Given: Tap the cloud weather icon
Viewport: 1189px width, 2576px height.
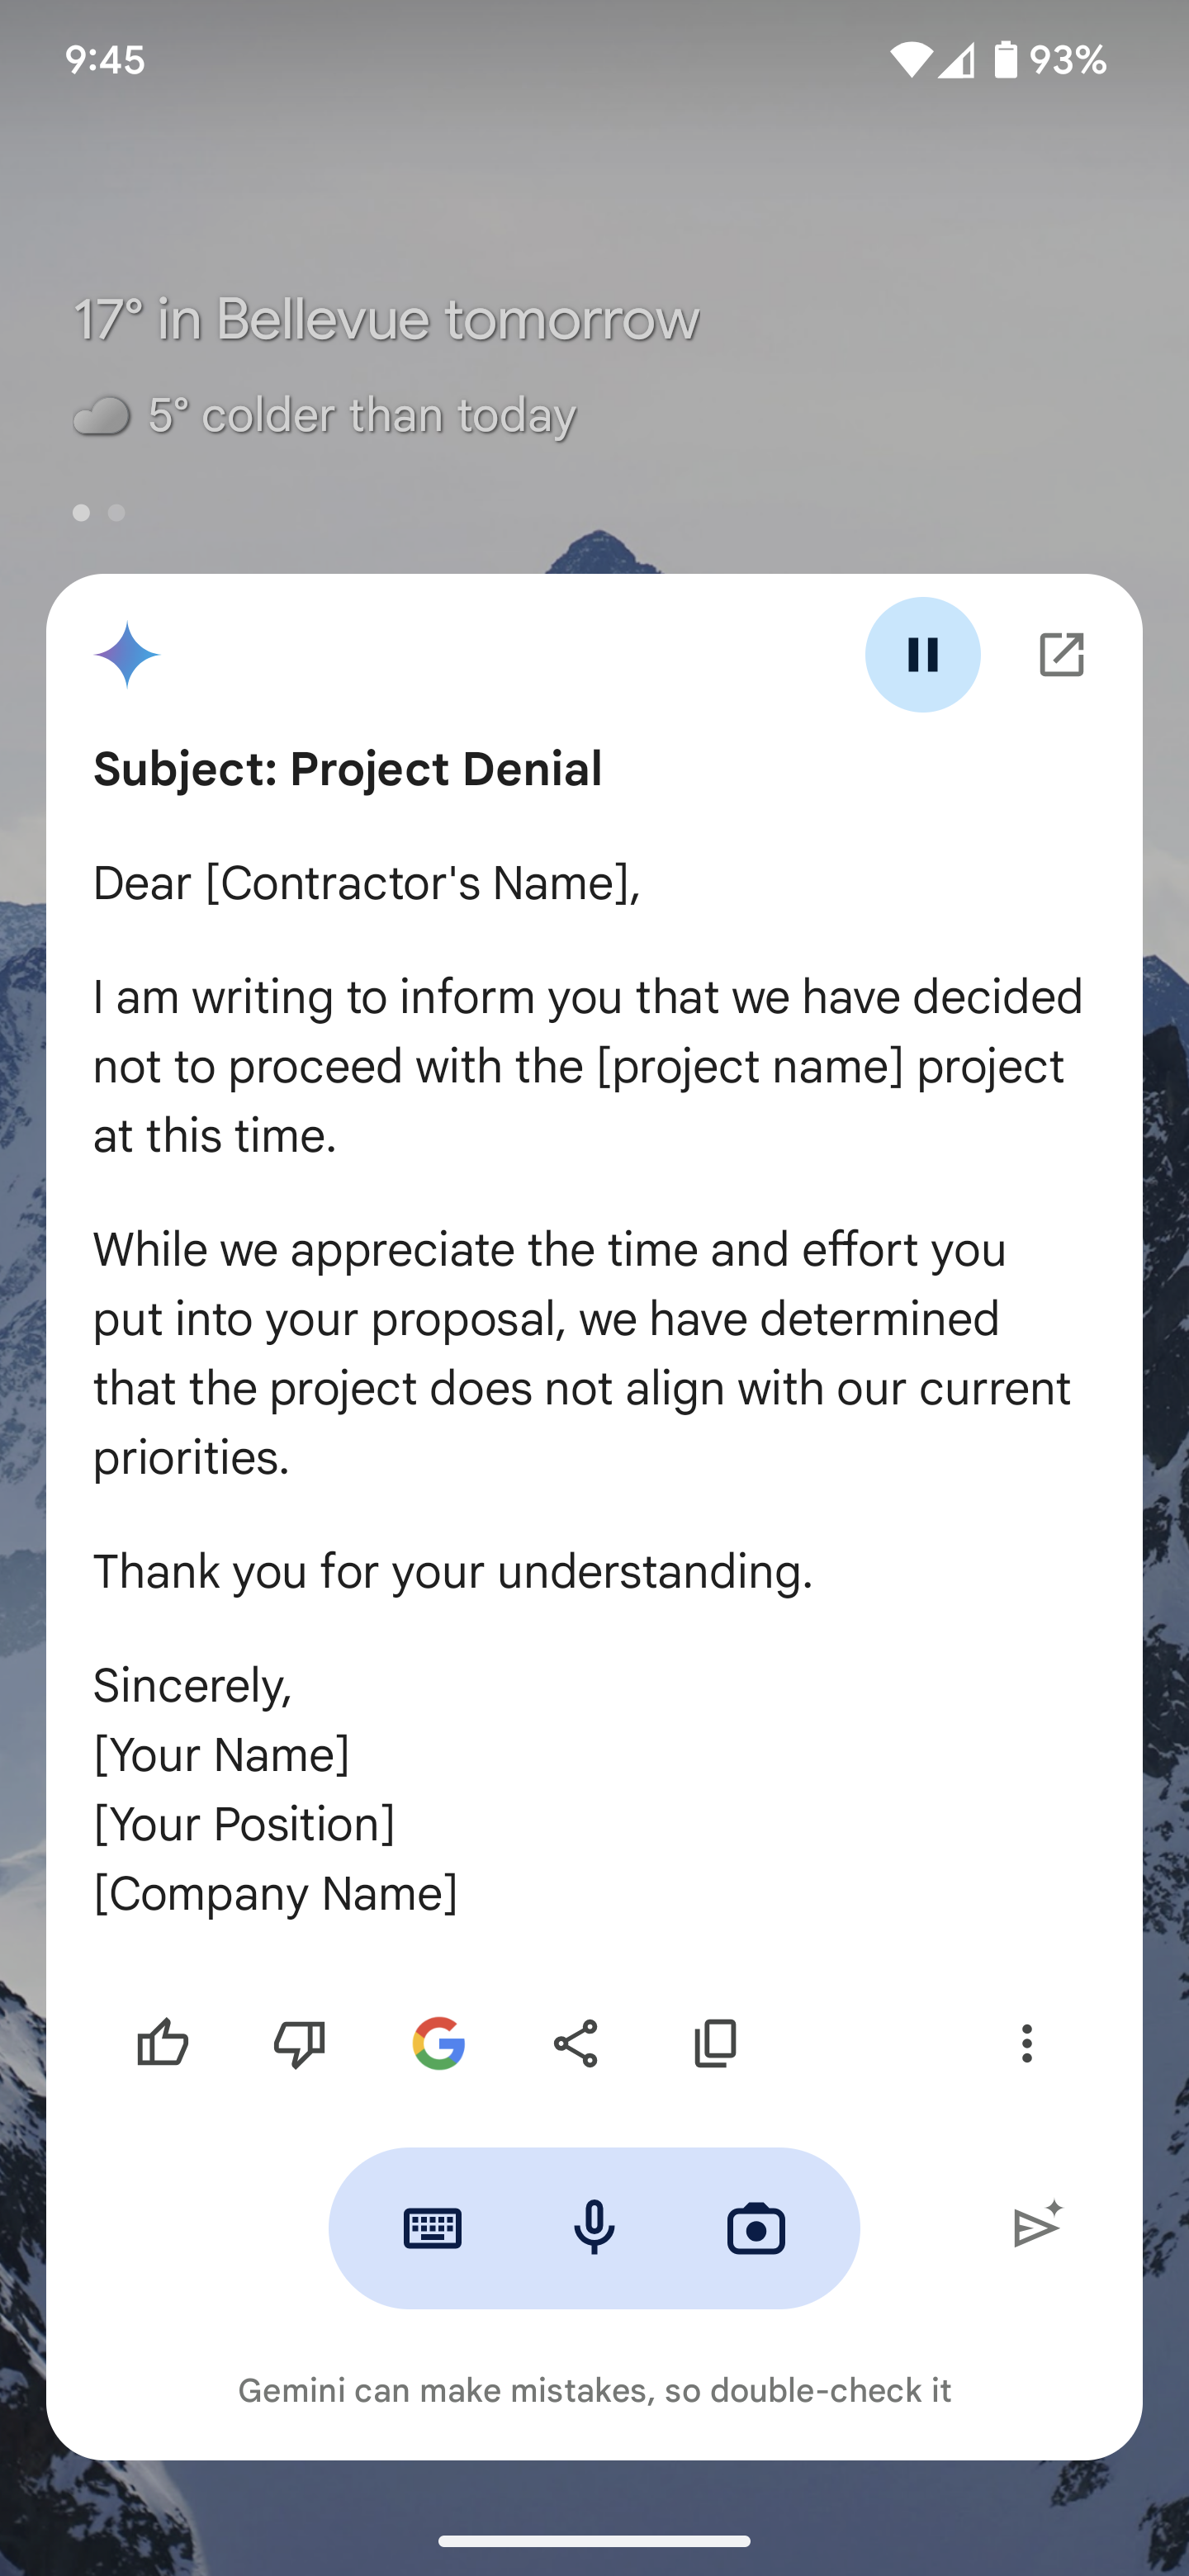Looking at the screenshot, I should (x=102, y=416).
